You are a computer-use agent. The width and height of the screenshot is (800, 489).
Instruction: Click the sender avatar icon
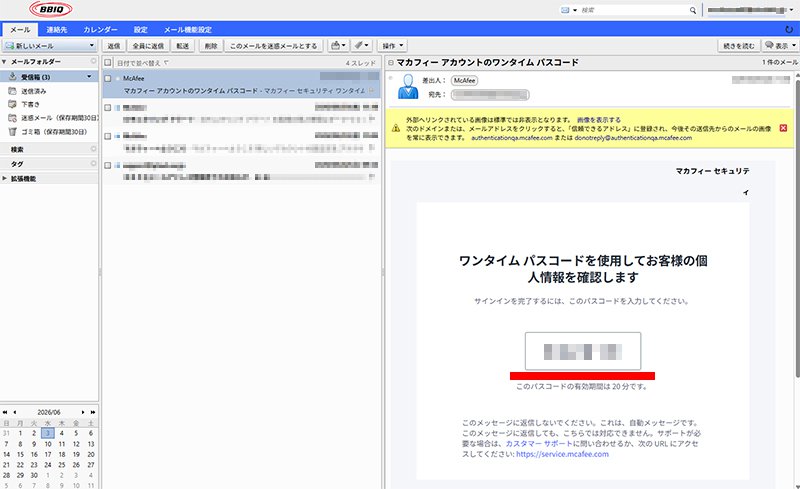(408, 87)
